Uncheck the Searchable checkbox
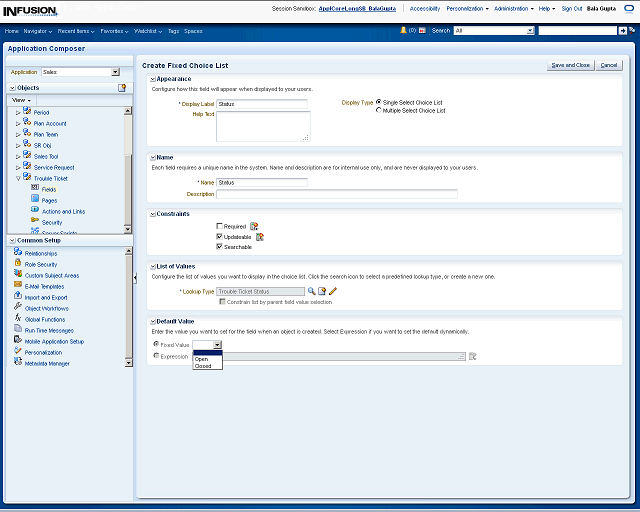Viewport: 640px width, 512px height. click(x=219, y=246)
